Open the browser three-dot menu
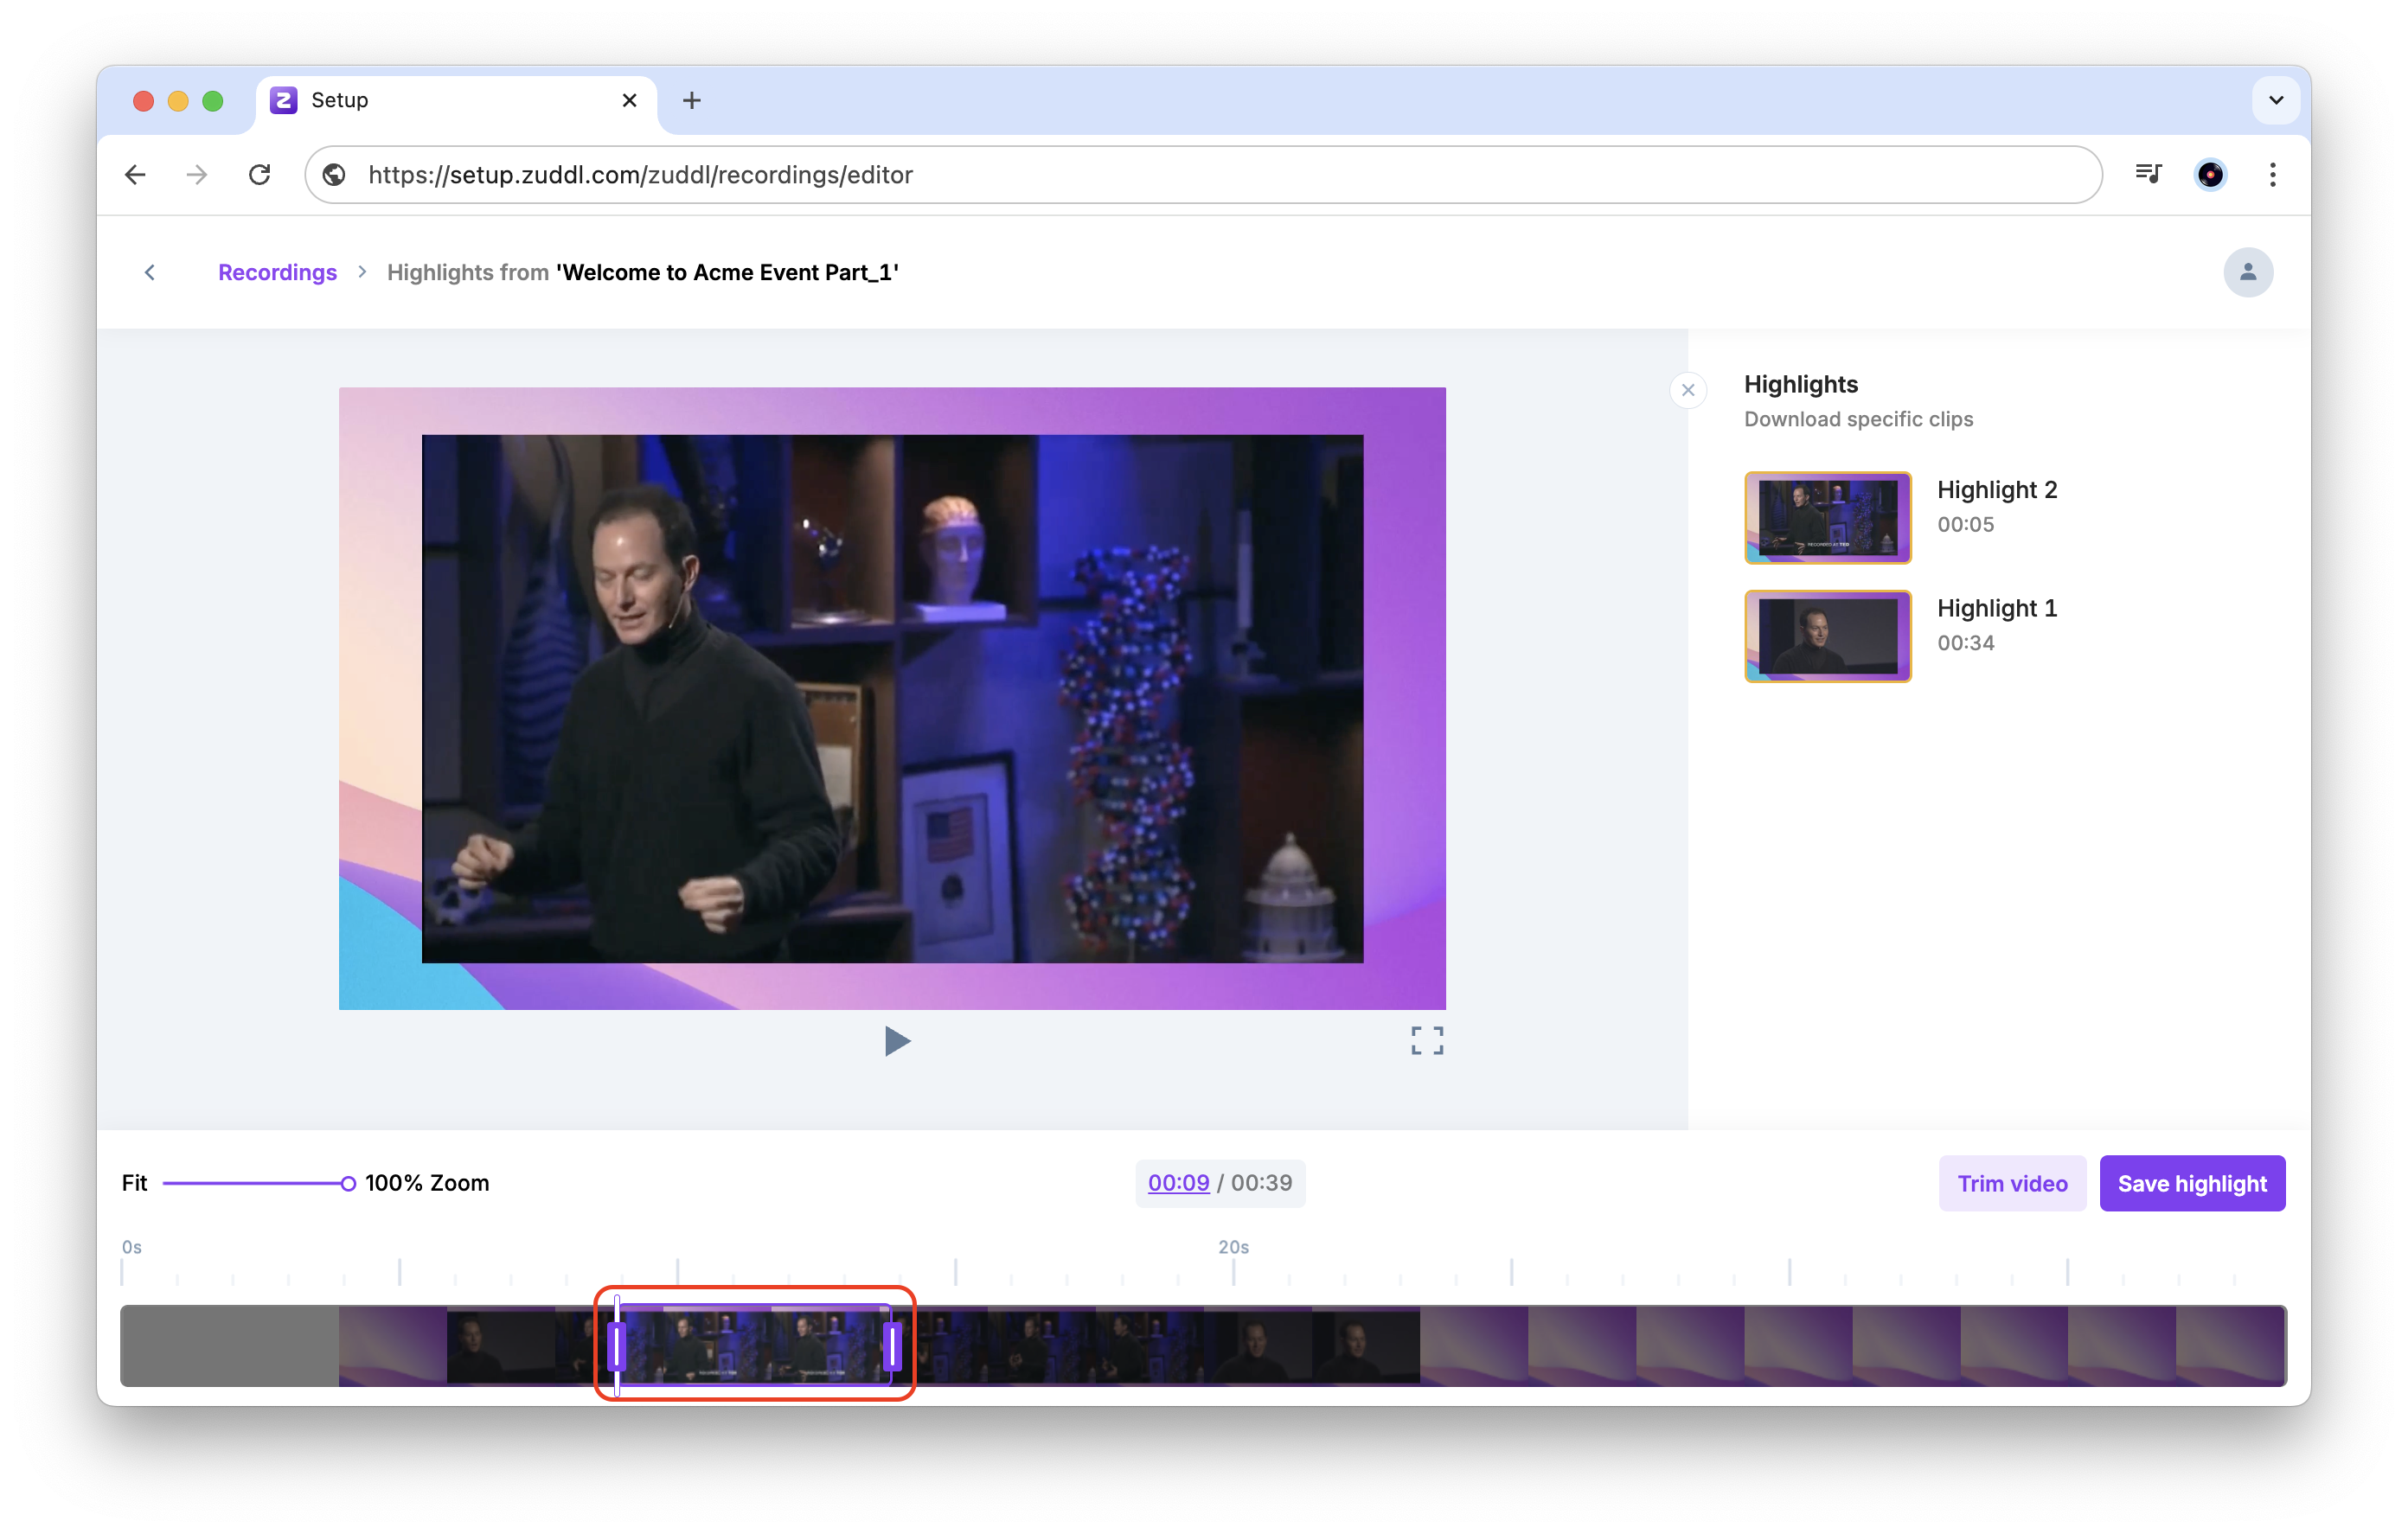Image resolution: width=2408 pixels, height=1534 pixels. click(x=2272, y=175)
